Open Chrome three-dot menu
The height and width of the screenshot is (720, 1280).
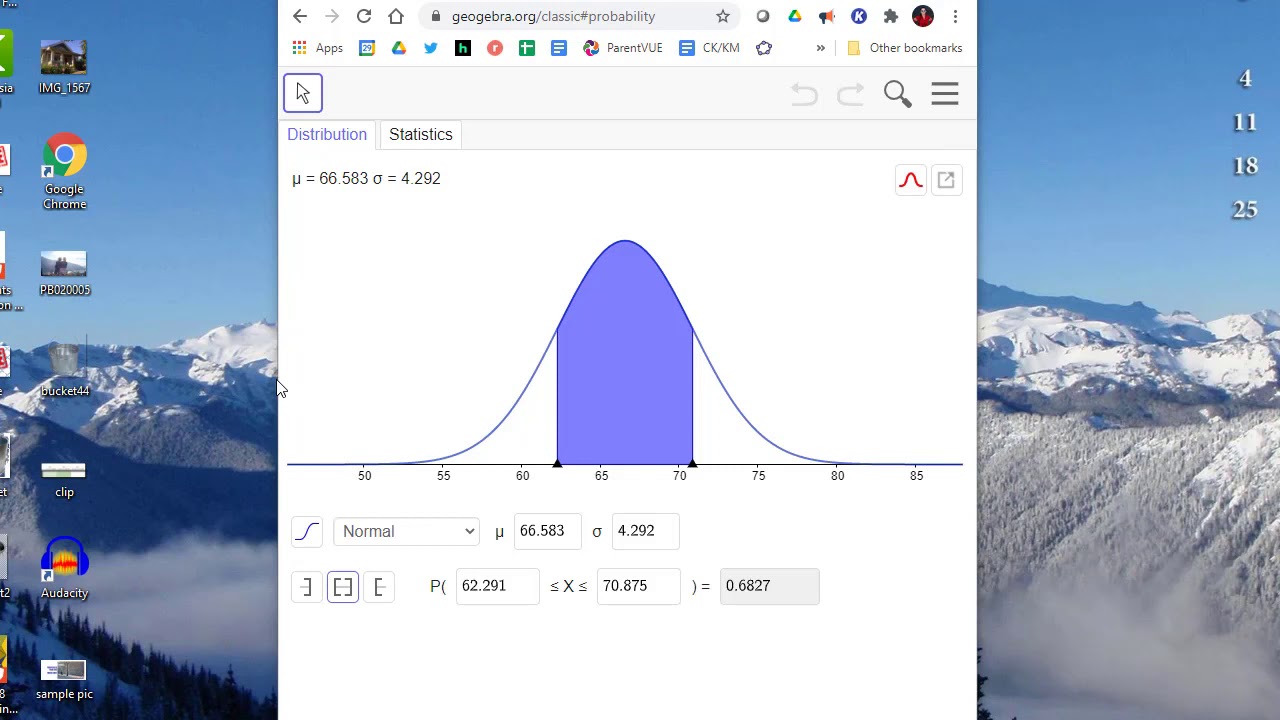pos(955,16)
